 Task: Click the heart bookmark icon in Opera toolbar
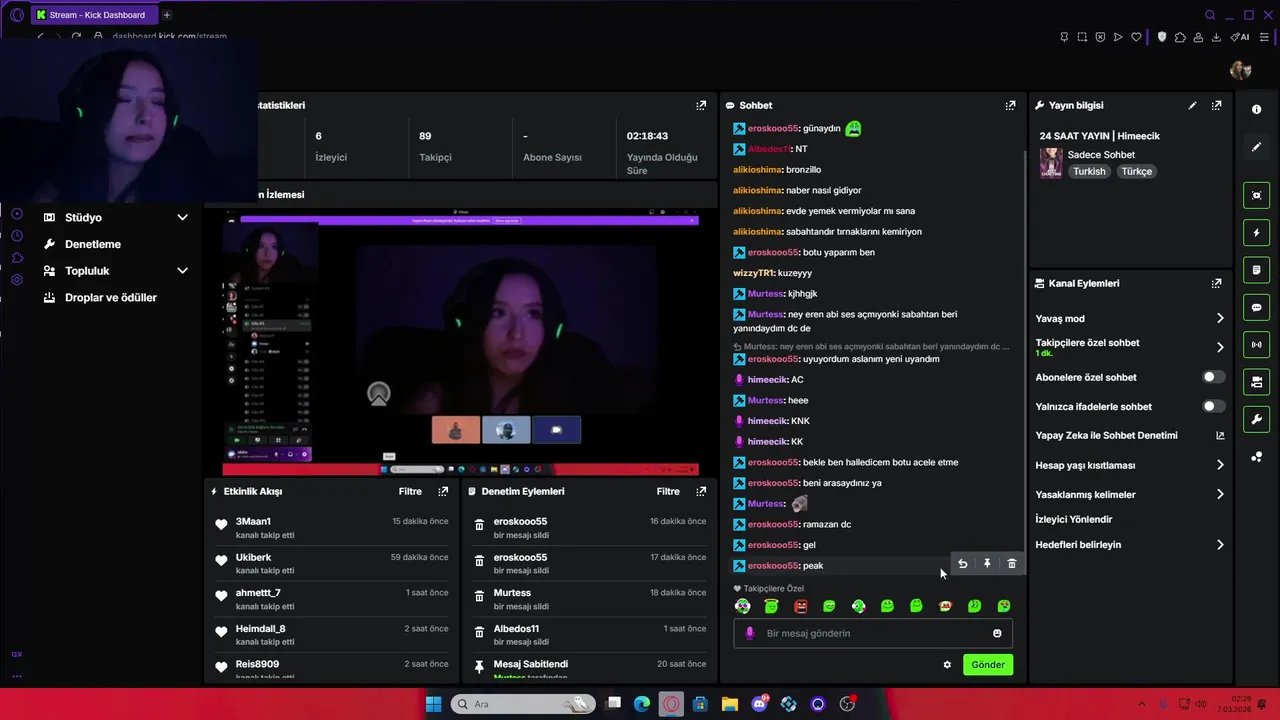1136,37
